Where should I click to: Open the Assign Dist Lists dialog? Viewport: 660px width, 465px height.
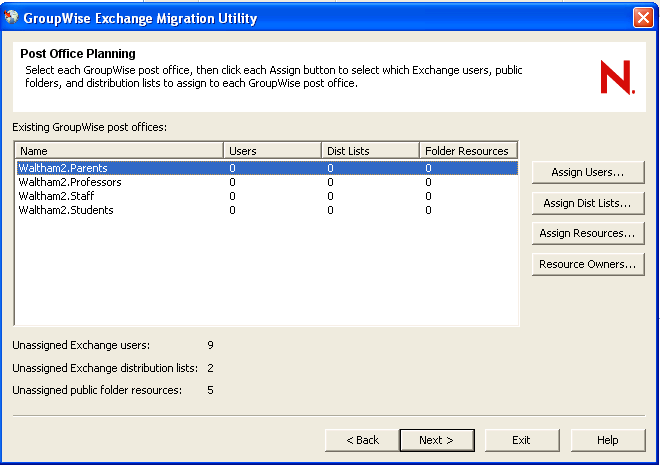(588, 203)
